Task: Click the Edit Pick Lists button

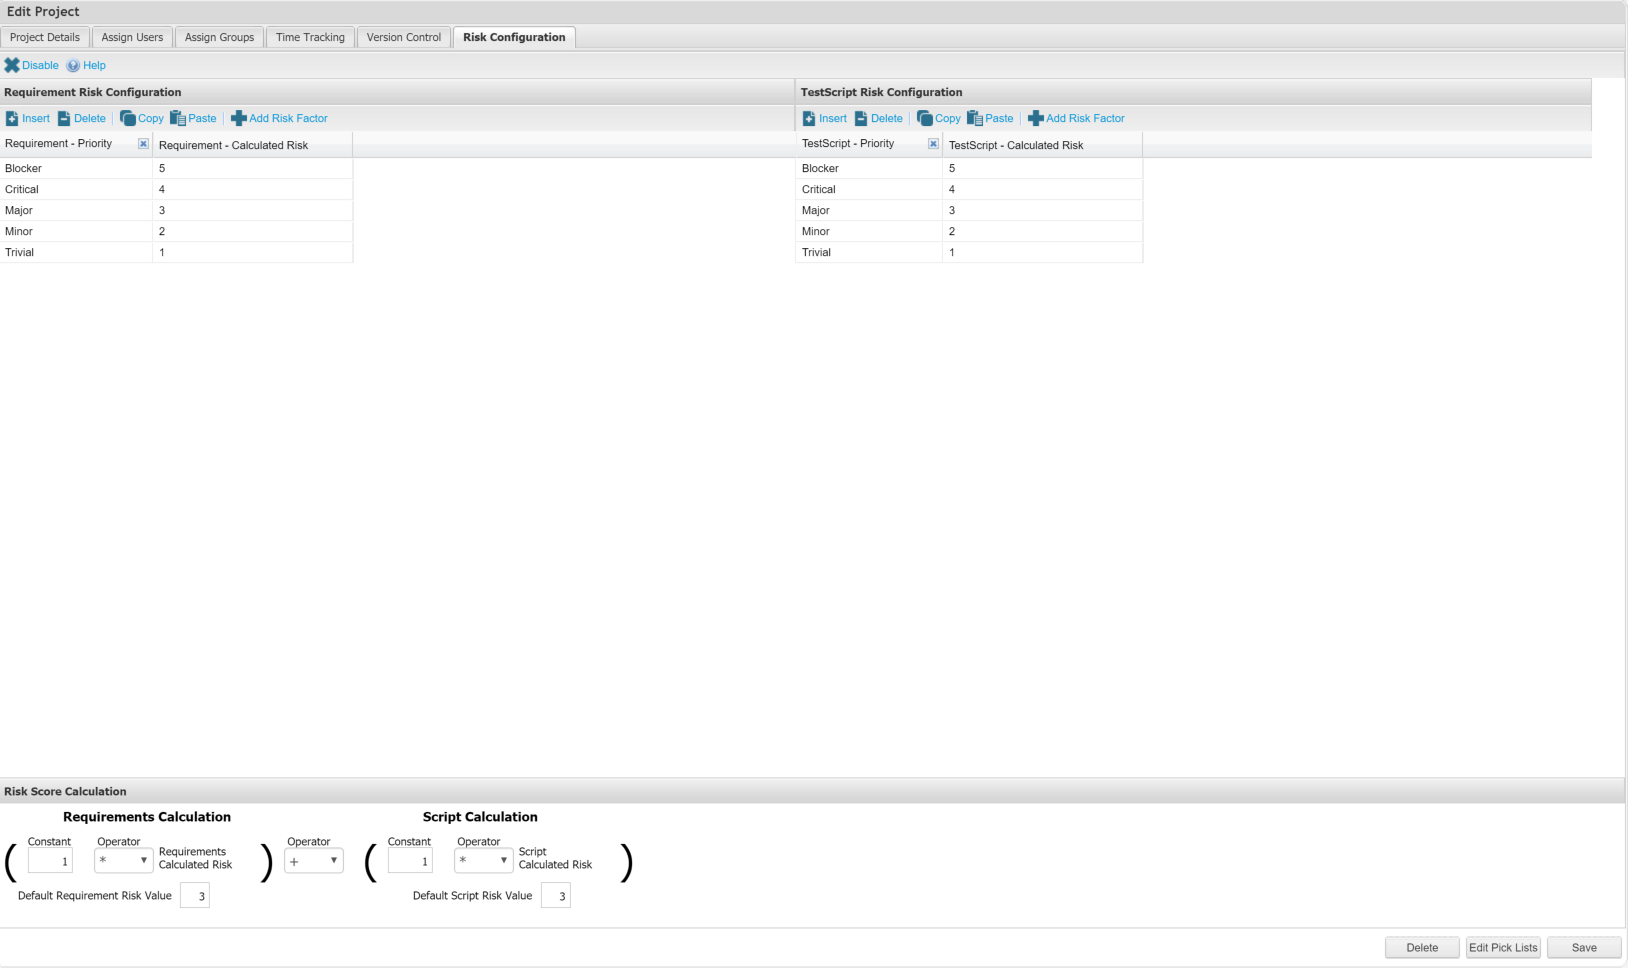Action: (1502, 947)
